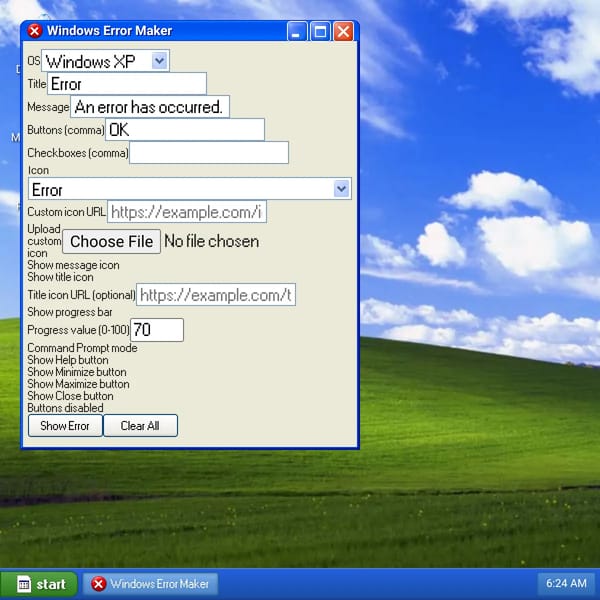Maximize the Windows Error Maker window
The height and width of the screenshot is (600, 600).
pos(320,31)
